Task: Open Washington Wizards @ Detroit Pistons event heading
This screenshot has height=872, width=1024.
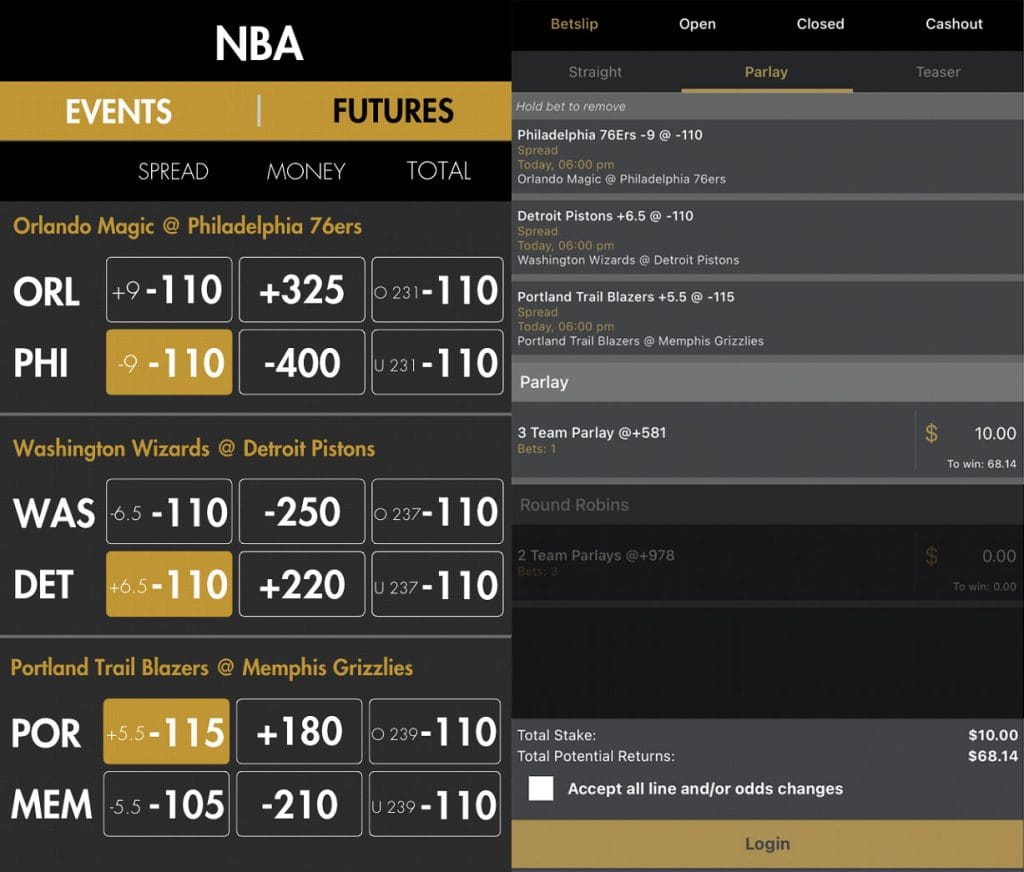Action: click(194, 448)
